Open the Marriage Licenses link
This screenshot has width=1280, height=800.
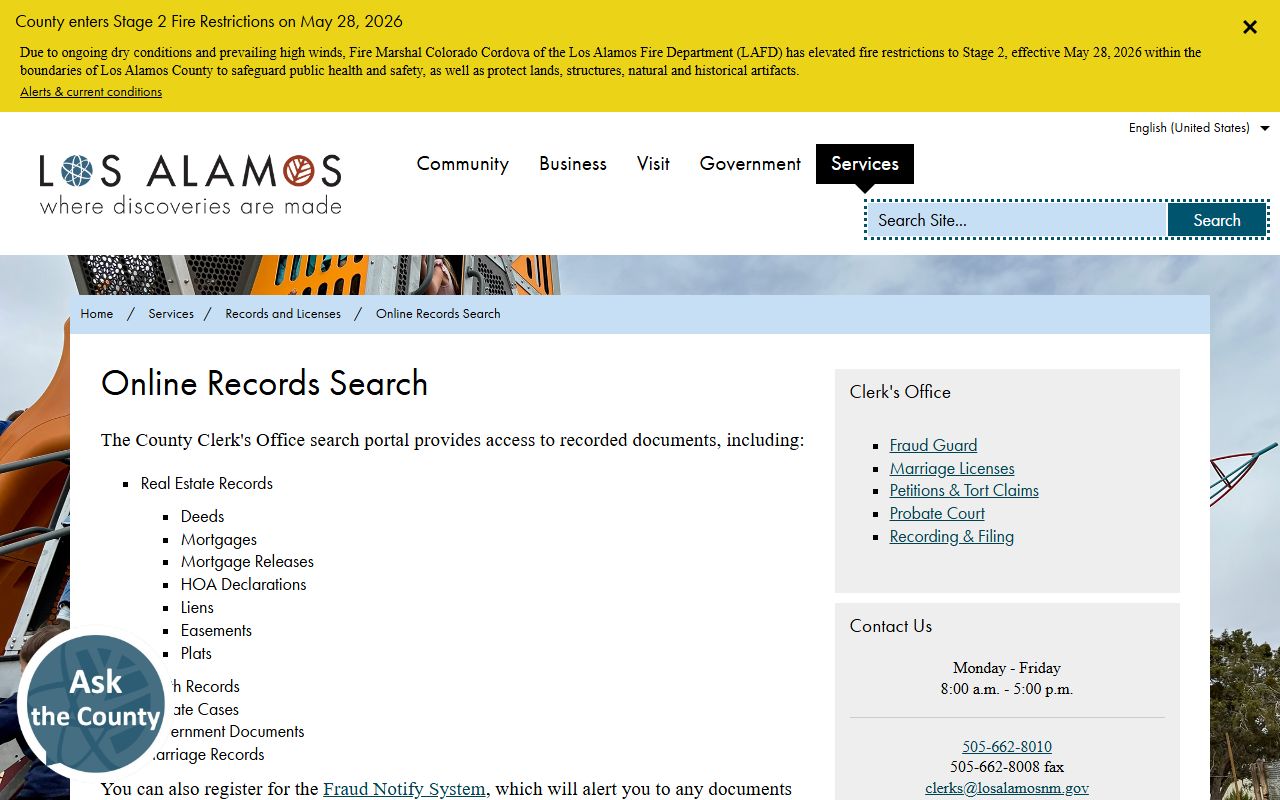[952, 468]
